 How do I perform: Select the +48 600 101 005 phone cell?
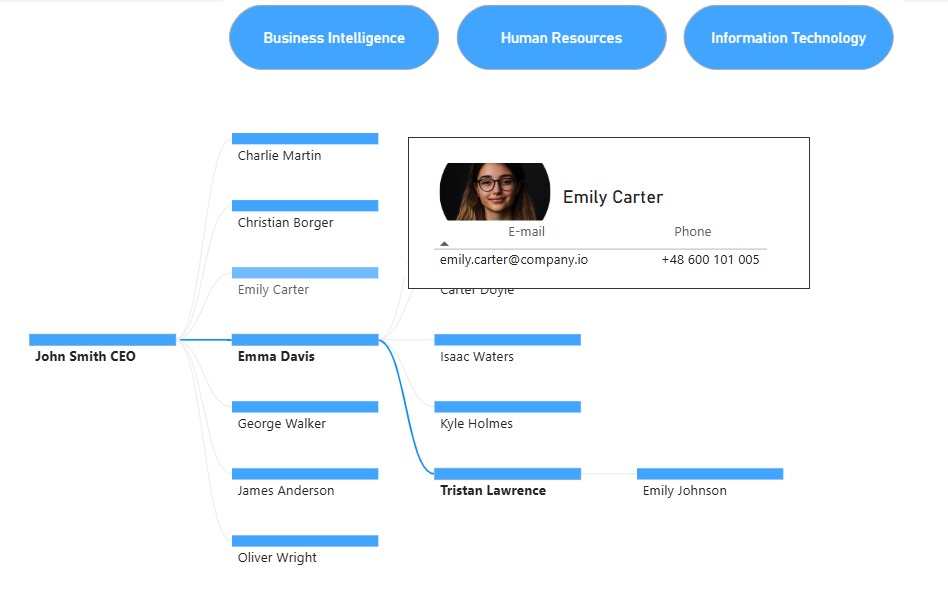click(x=710, y=260)
